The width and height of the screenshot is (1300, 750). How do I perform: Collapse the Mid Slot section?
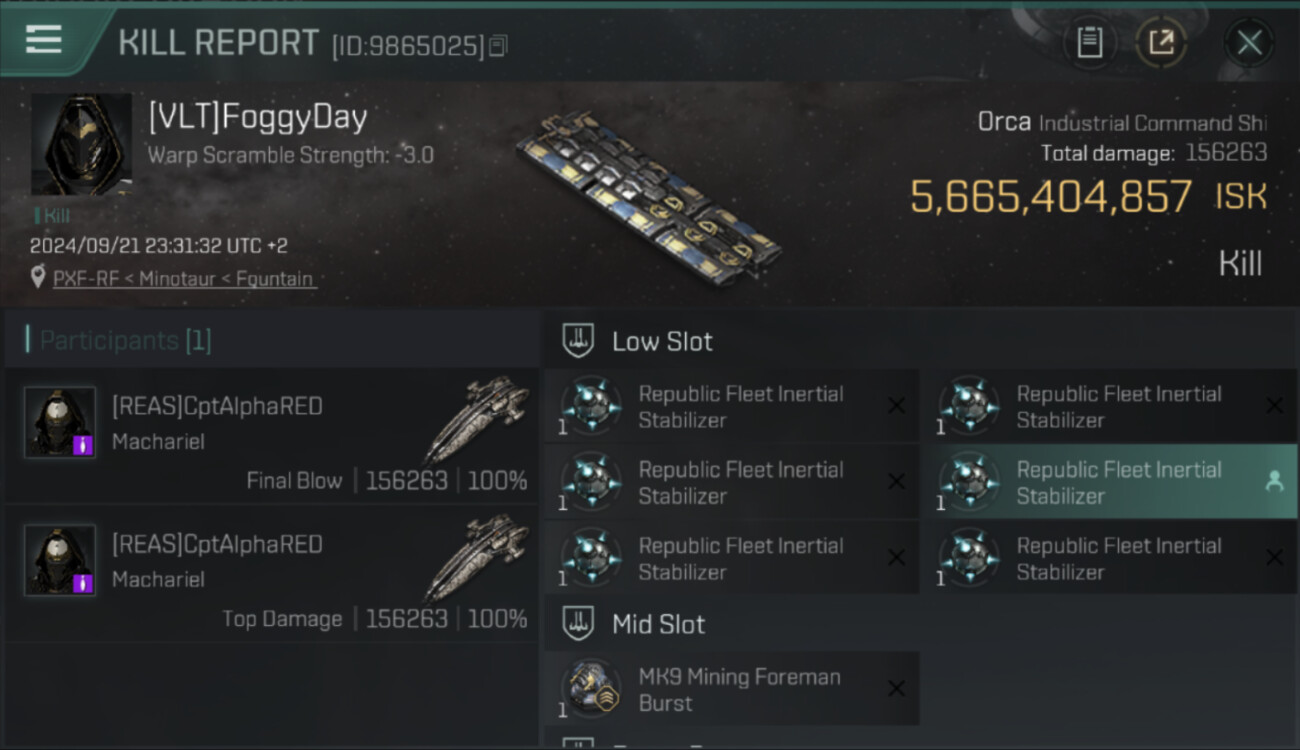point(579,625)
